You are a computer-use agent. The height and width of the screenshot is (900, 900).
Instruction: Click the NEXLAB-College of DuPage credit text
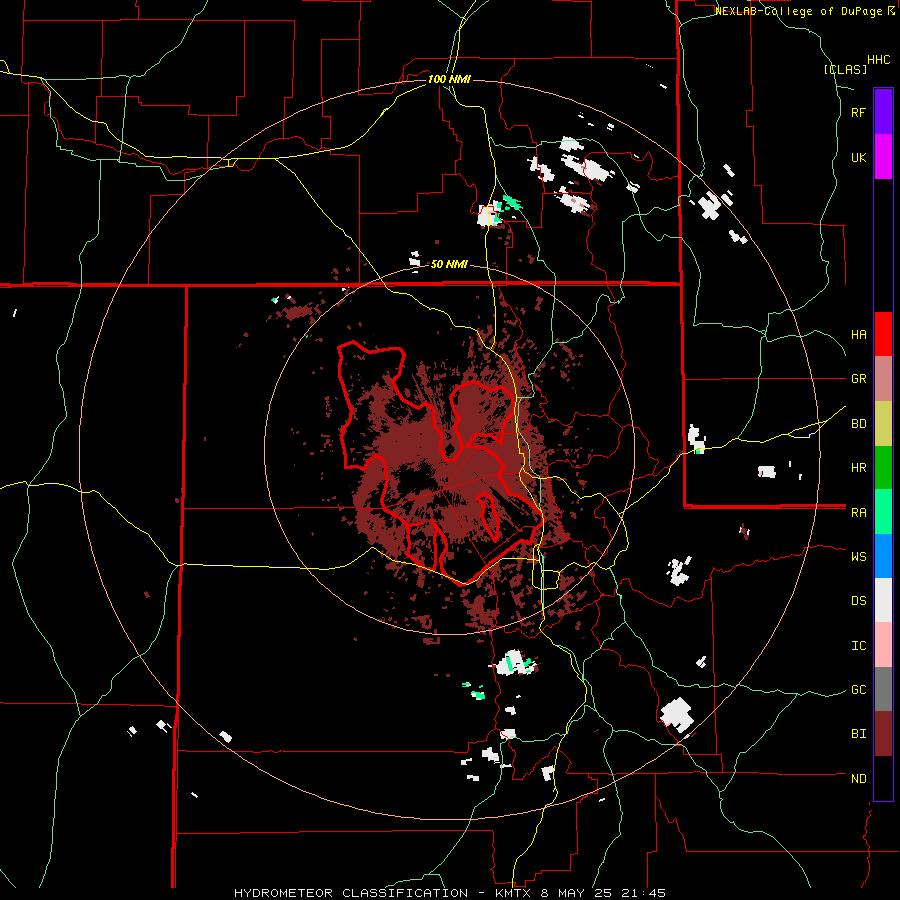tap(805, 11)
